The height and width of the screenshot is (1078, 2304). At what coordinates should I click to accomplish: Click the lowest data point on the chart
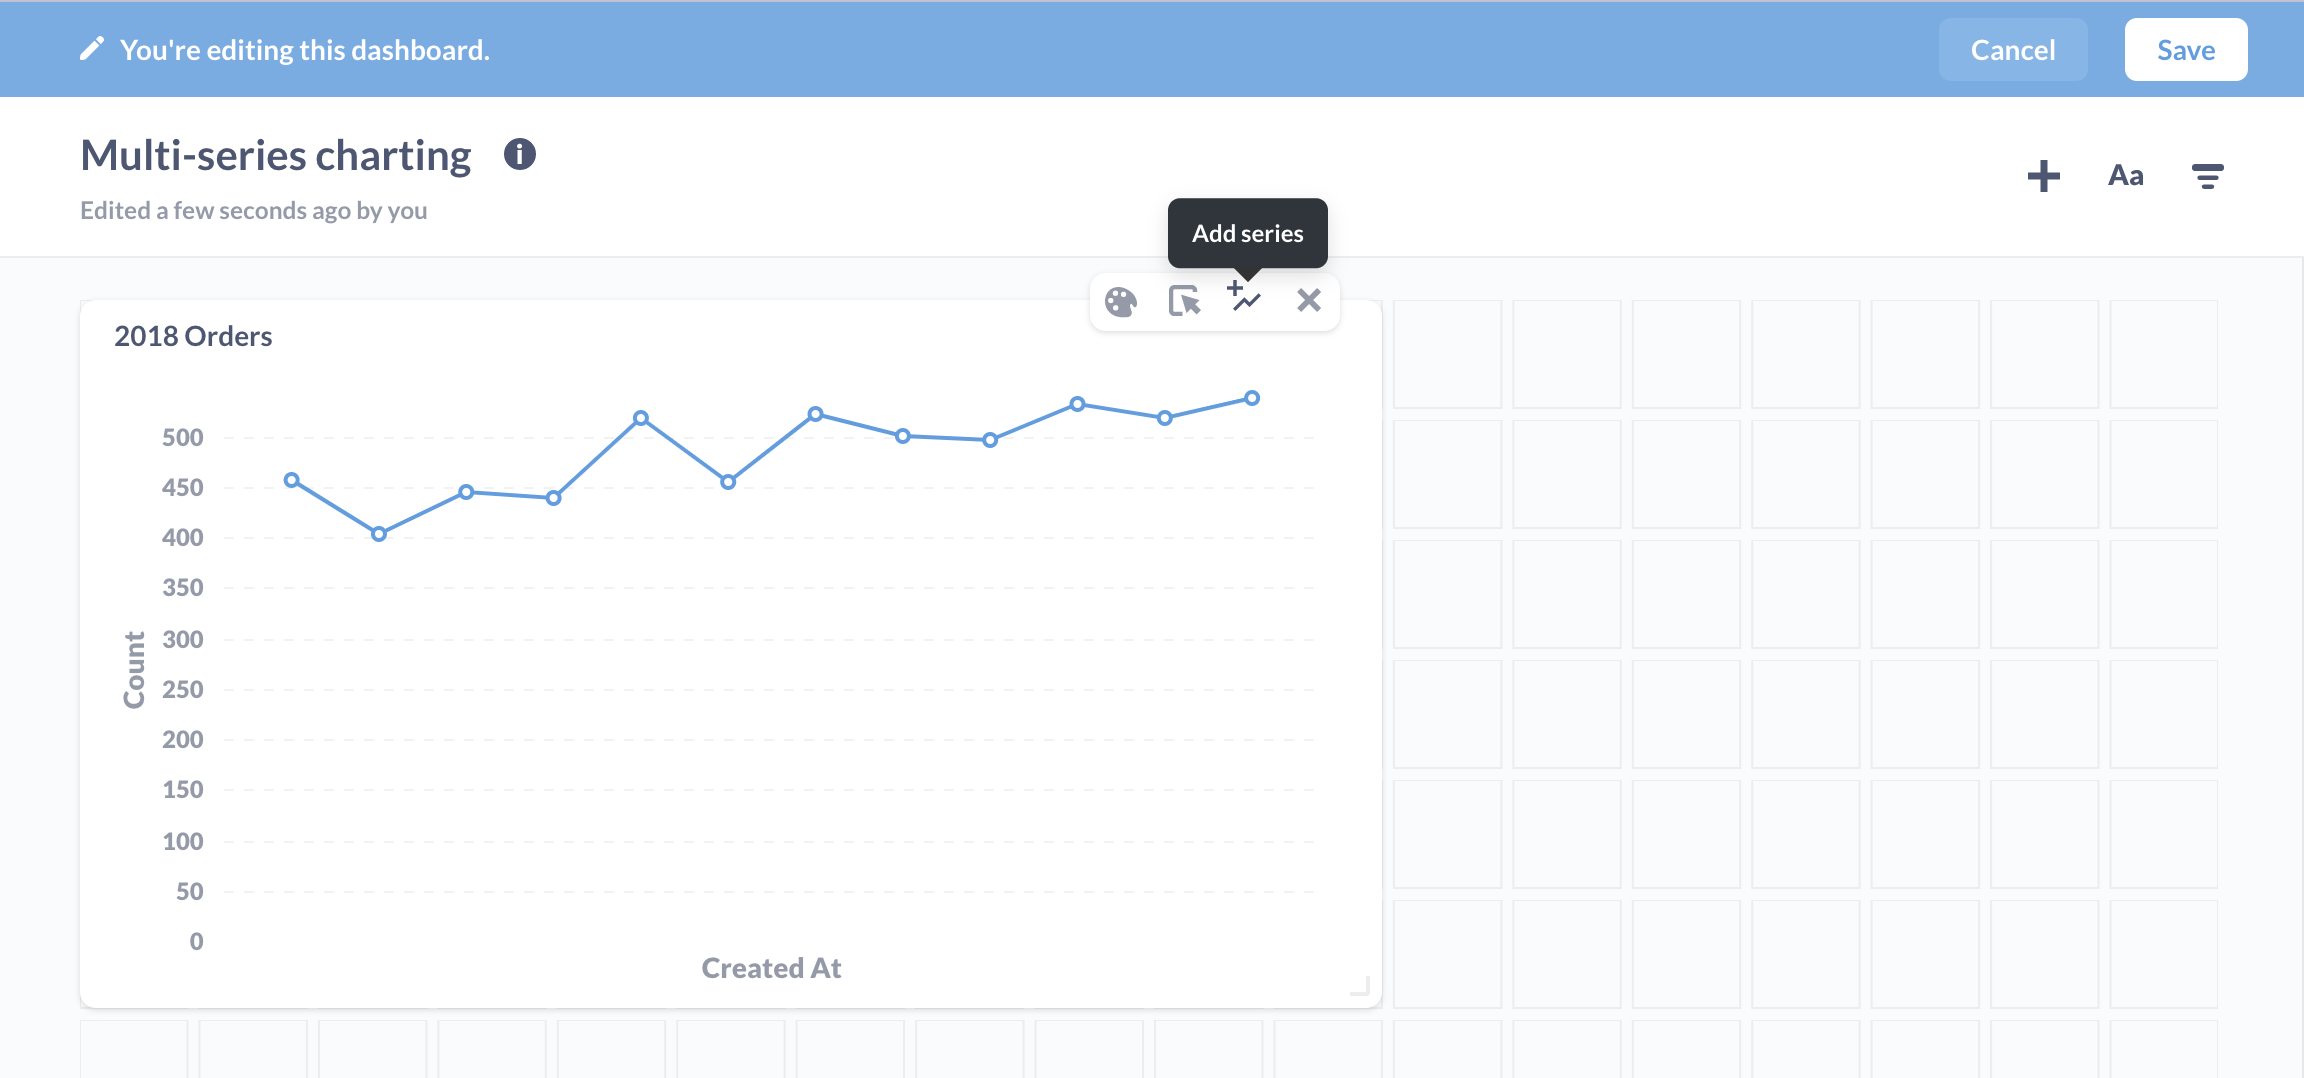(379, 534)
